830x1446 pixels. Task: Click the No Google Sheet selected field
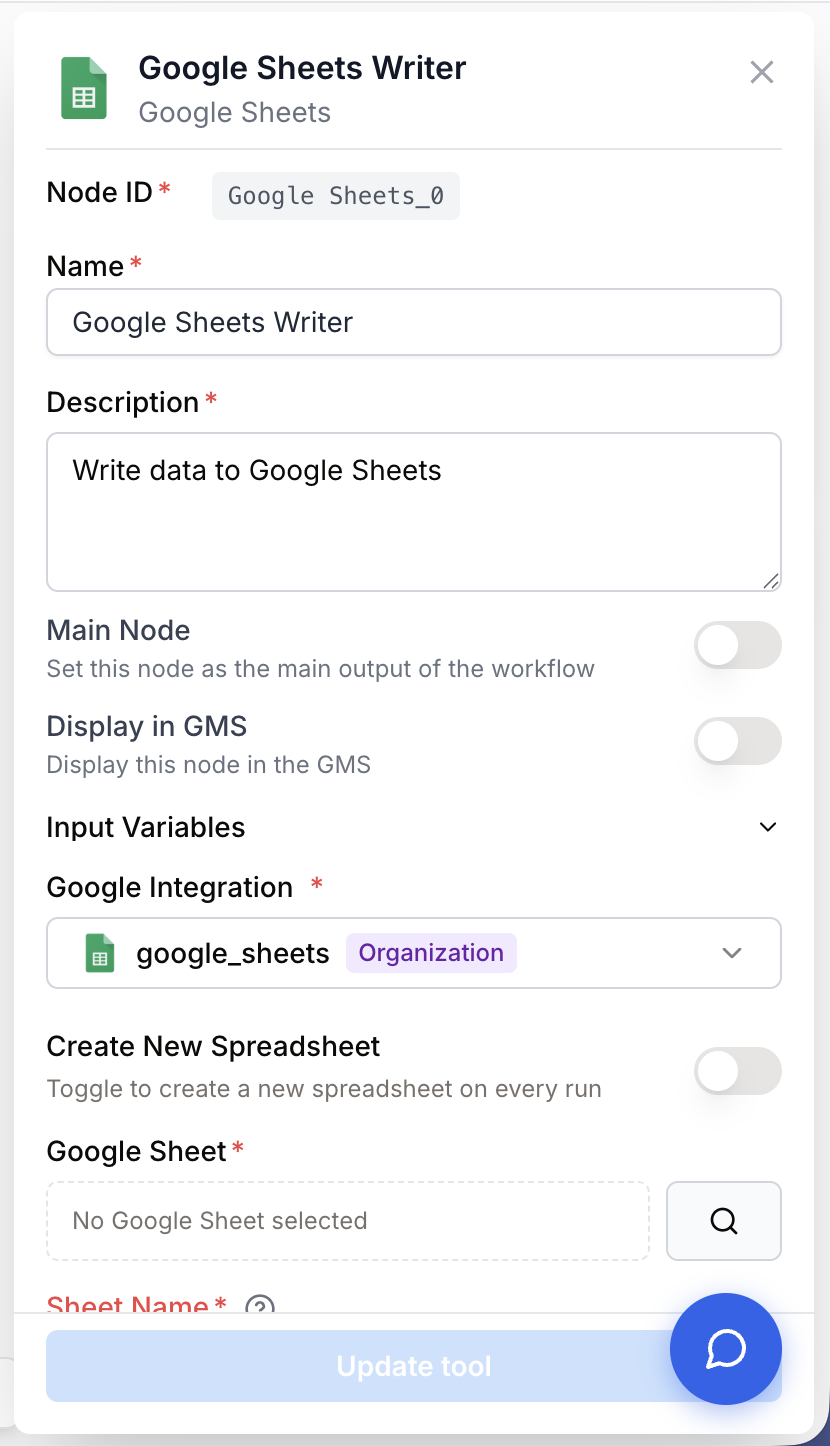(348, 1221)
